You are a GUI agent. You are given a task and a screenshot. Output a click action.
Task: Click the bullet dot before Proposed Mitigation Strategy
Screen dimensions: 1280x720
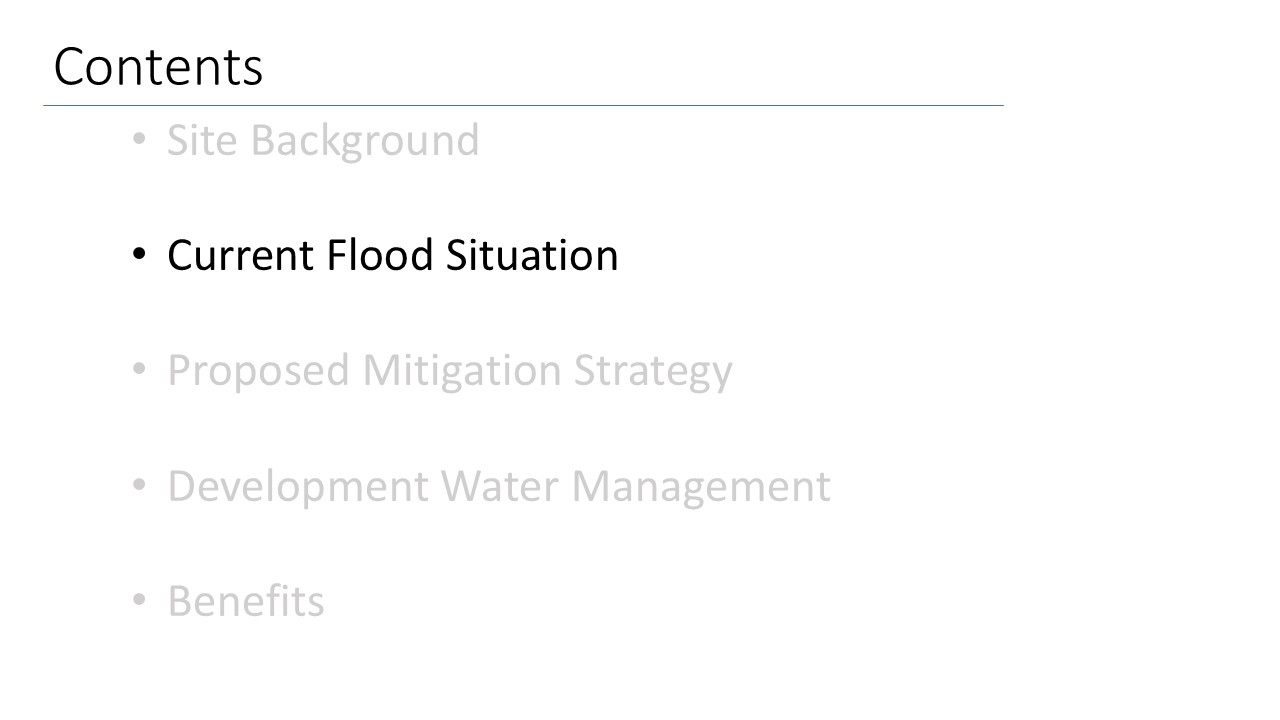(140, 370)
